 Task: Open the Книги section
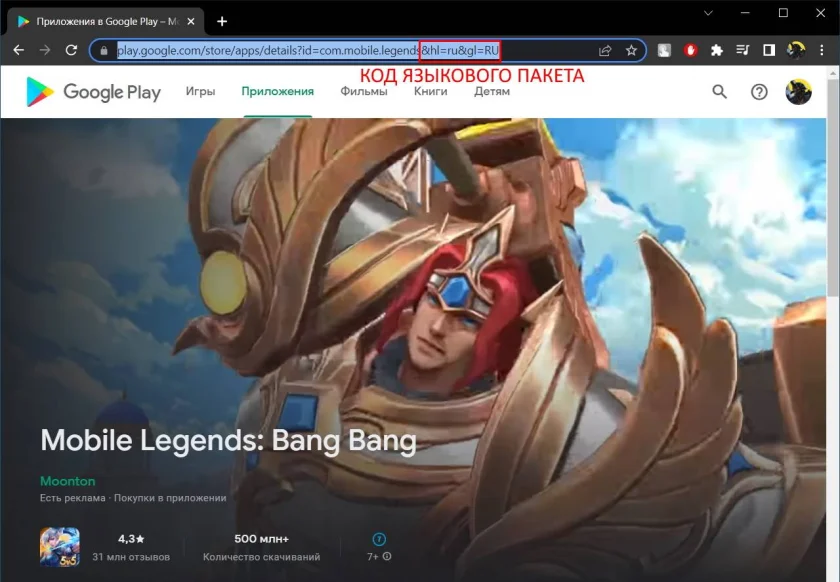(x=430, y=92)
